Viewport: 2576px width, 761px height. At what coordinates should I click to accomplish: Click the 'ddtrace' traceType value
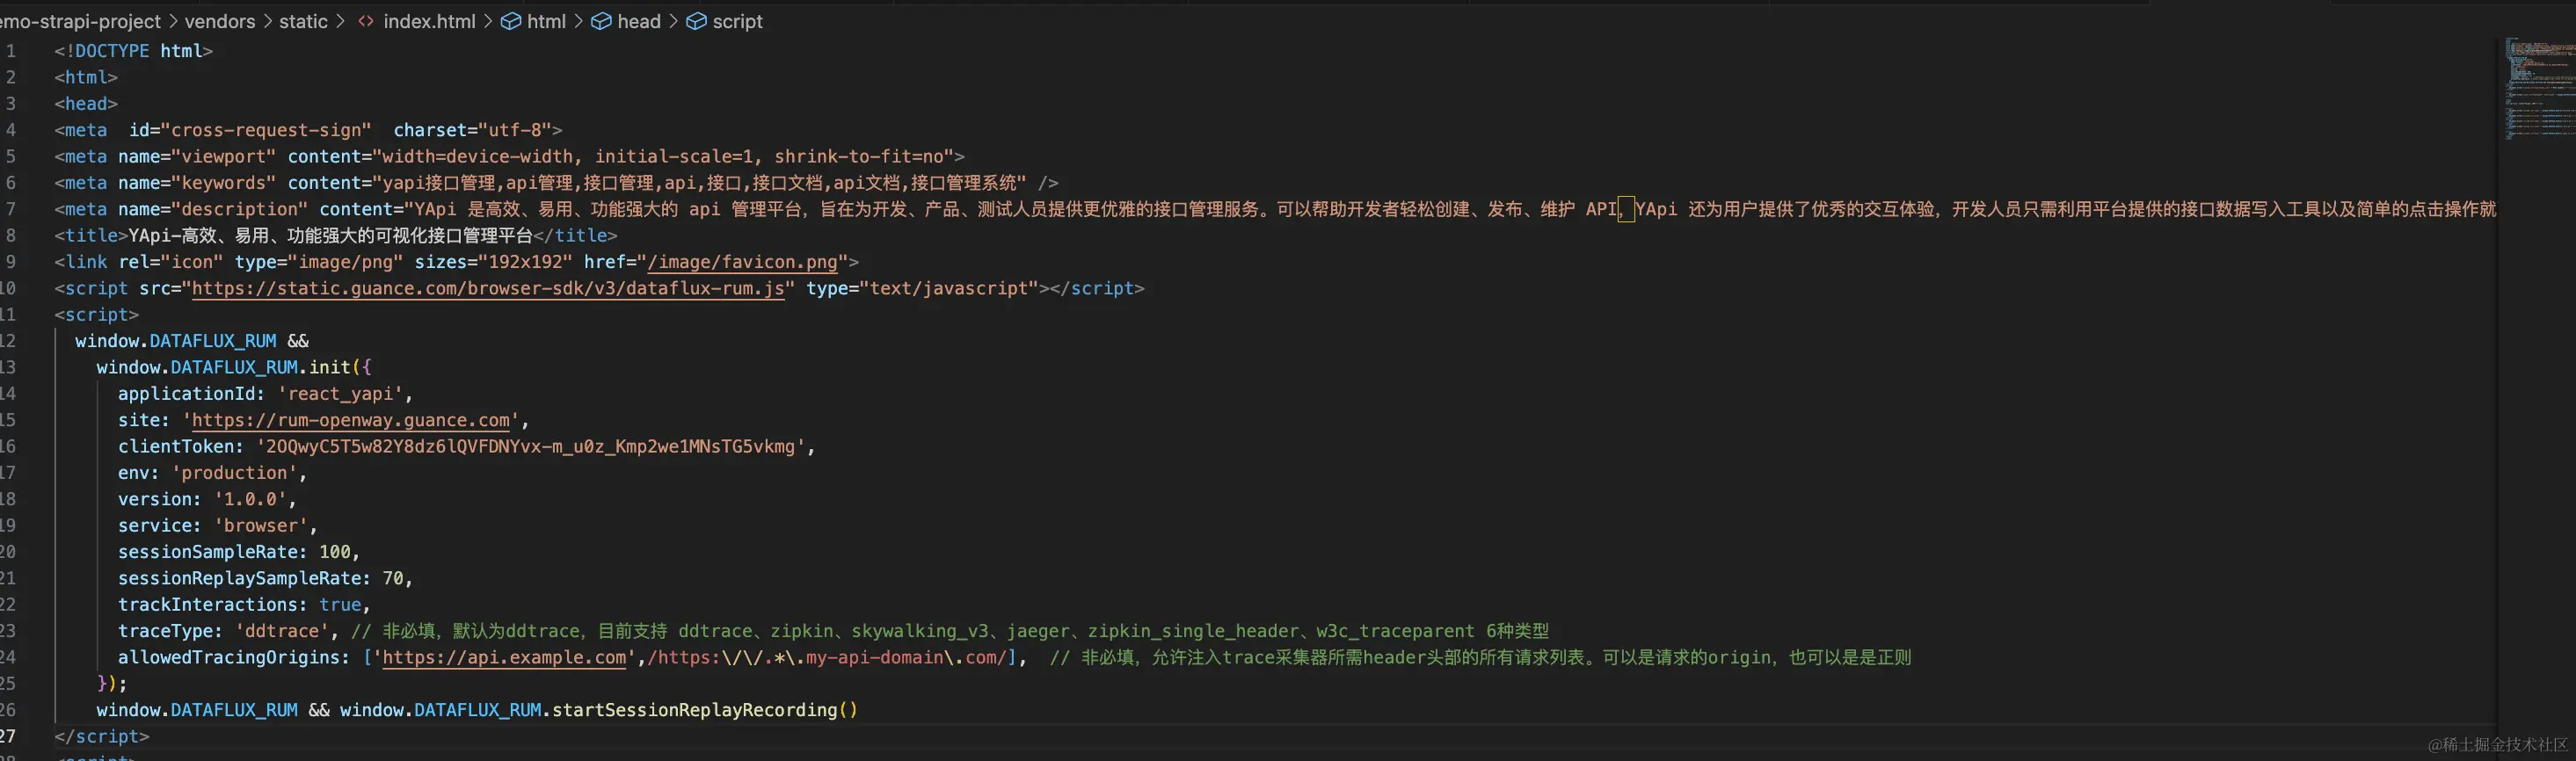(282, 631)
